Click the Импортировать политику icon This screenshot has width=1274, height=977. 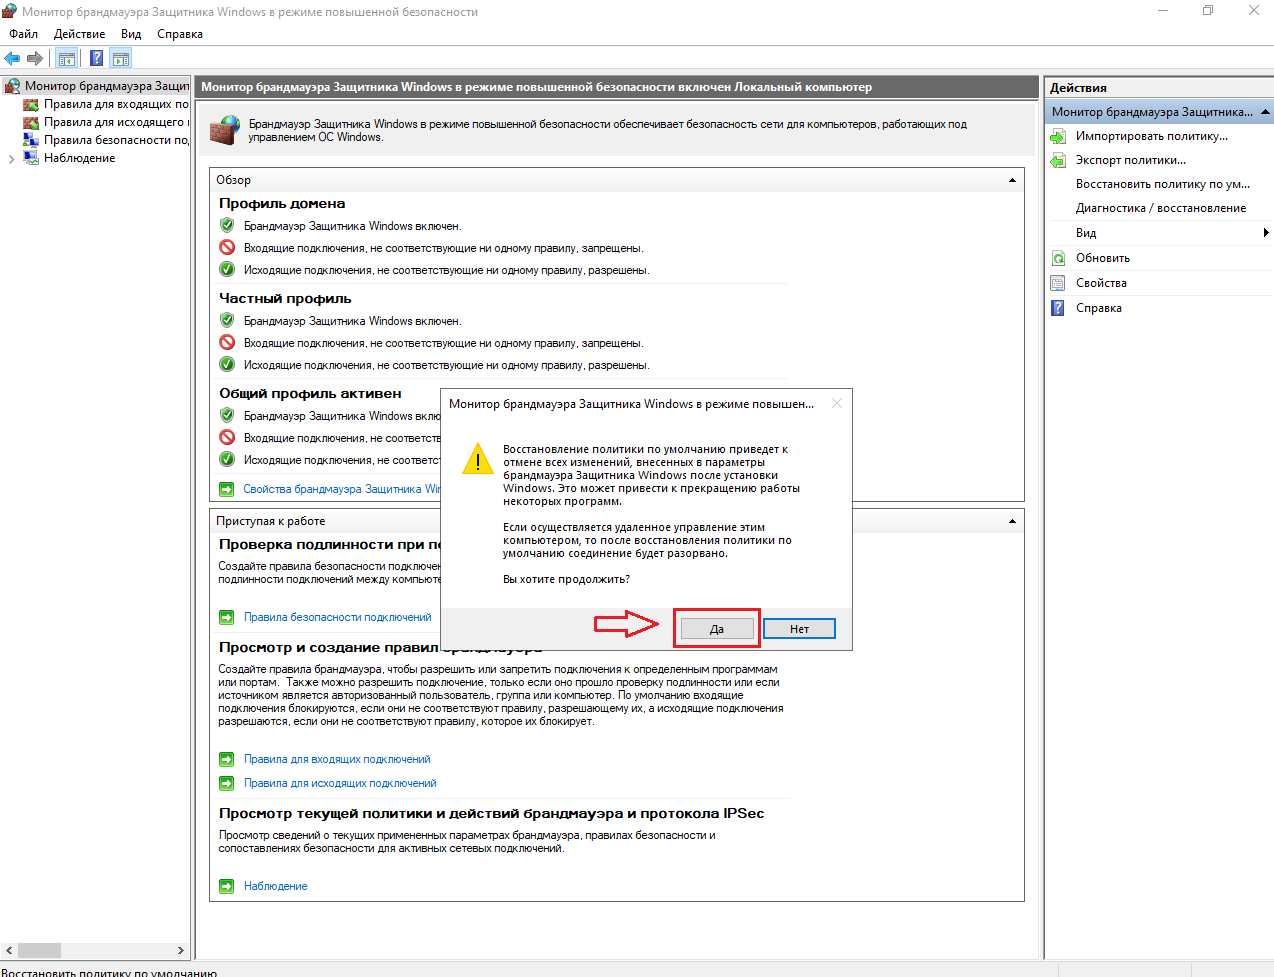[x=1058, y=136]
